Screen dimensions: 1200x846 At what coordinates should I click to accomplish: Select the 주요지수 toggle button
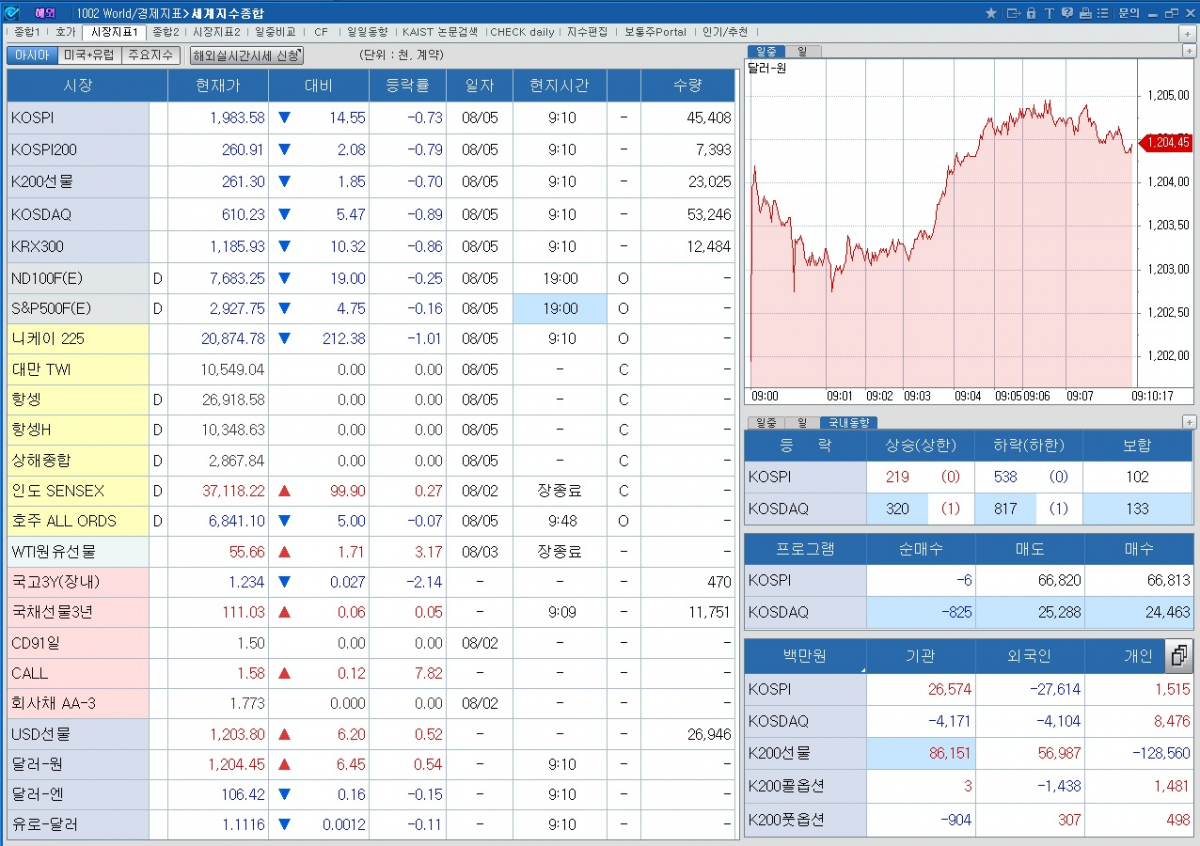pyautogui.click(x=150, y=55)
